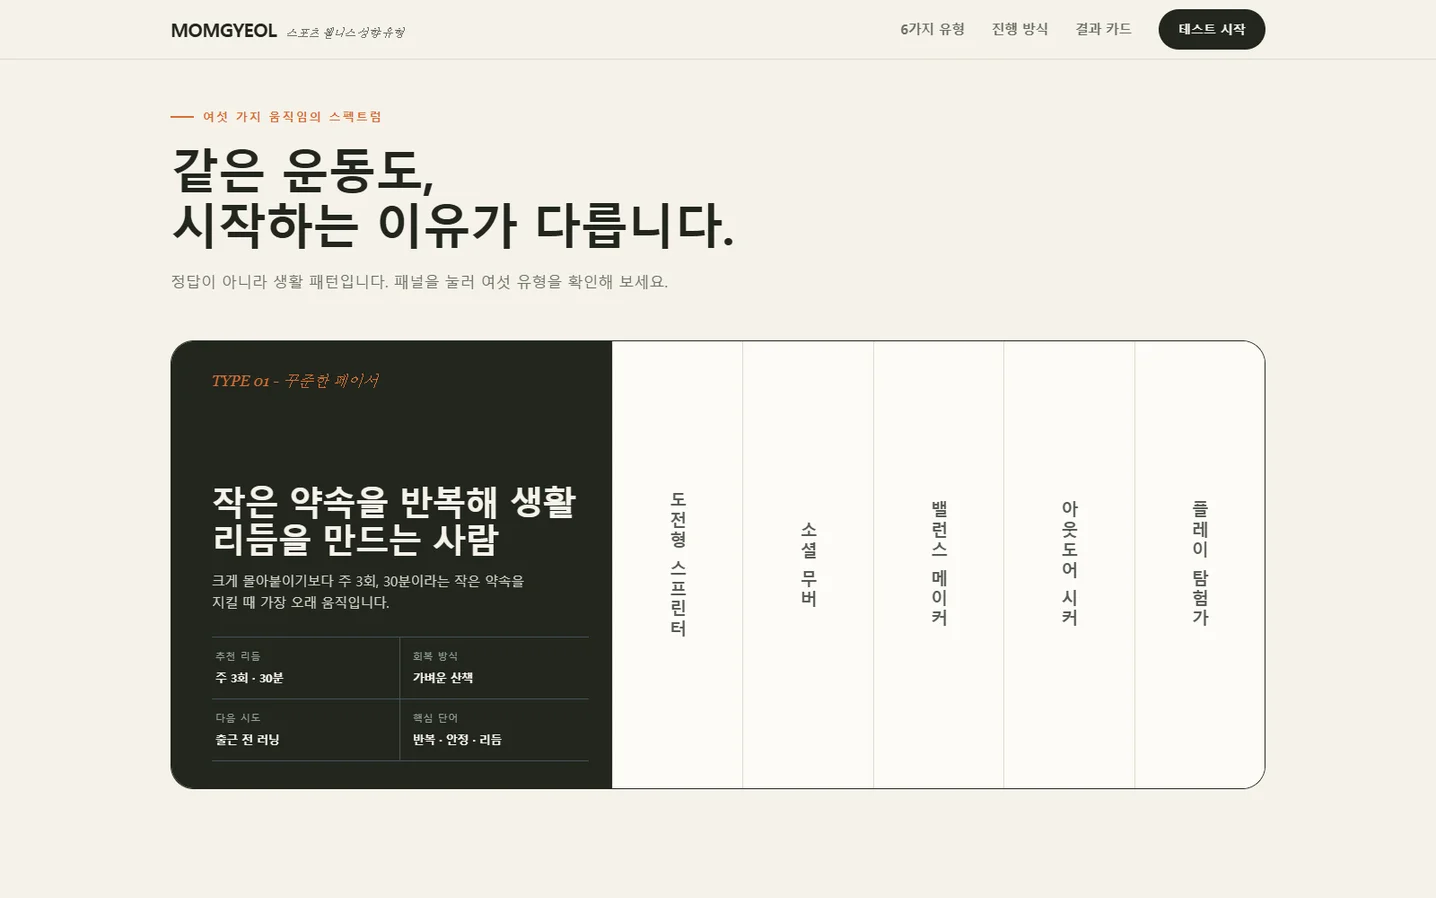Go to 진행 방식 section
The width and height of the screenshot is (1436, 898).
pos(1020,29)
